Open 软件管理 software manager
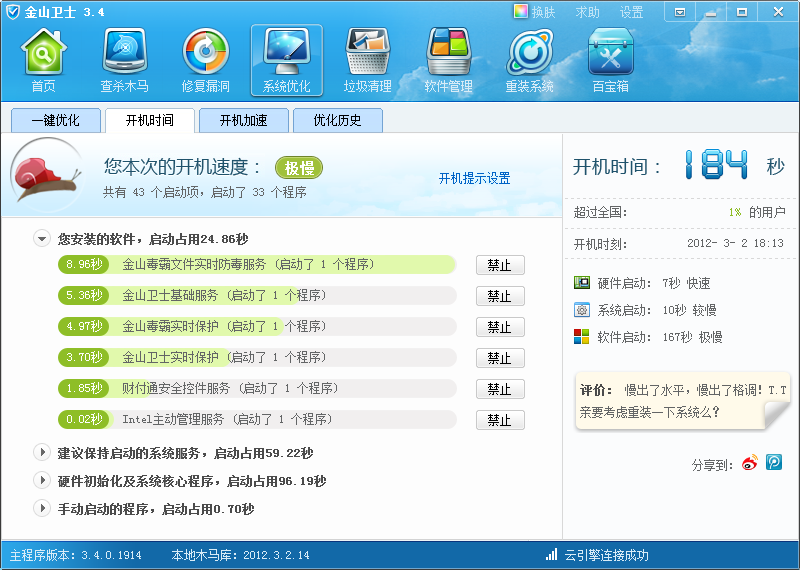The width and height of the screenshot is (800, 570). click(x=448, y=60)
